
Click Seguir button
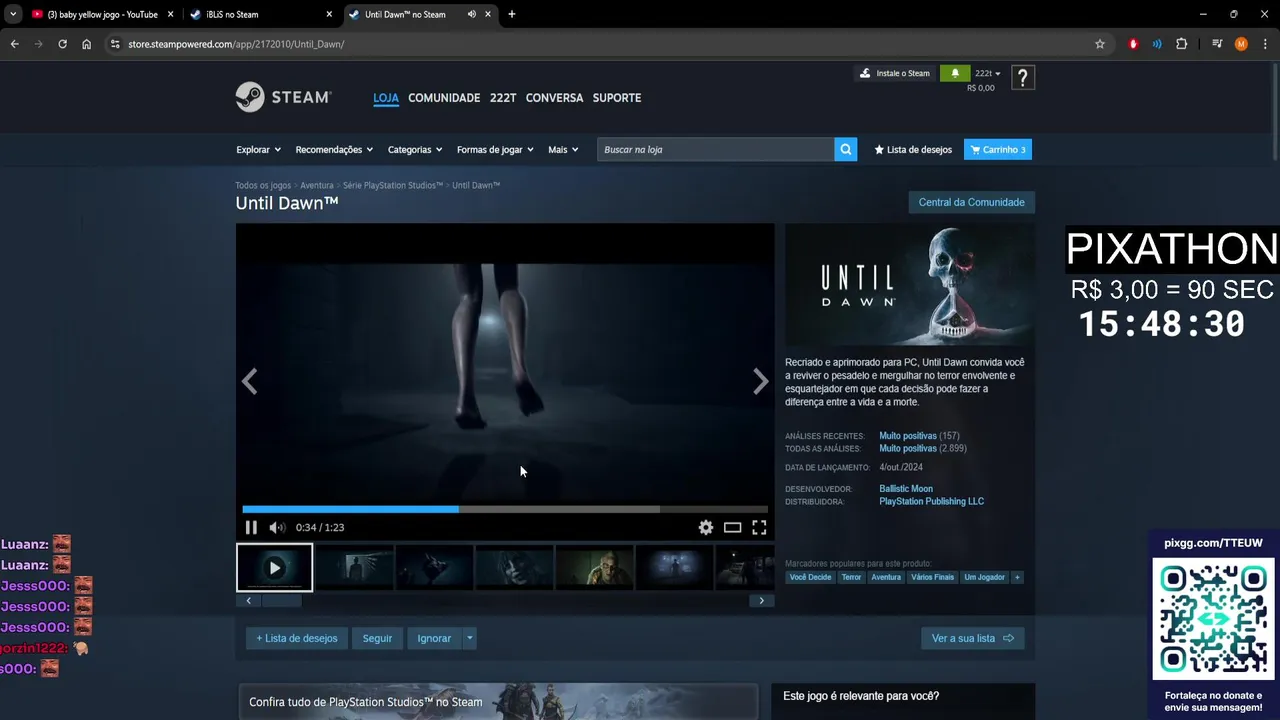(x=377, y=638)
